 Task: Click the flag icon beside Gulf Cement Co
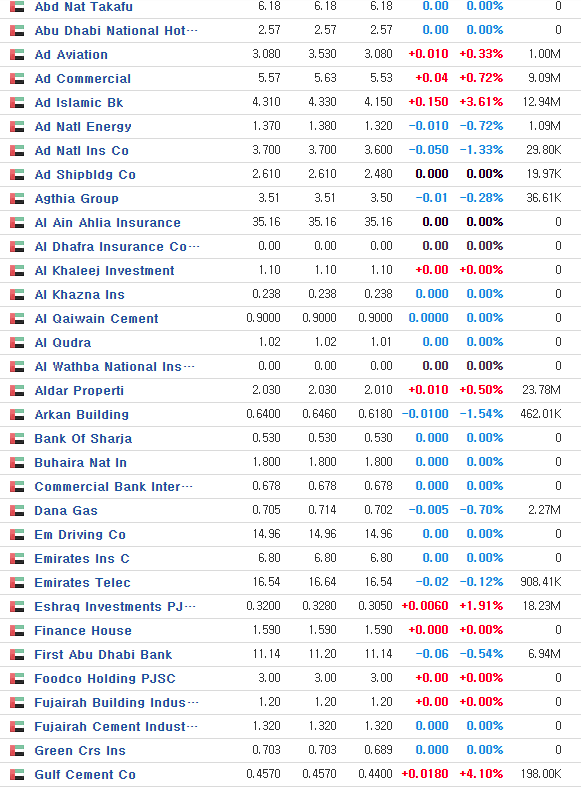pyautogui.click(x=17, y=775)
